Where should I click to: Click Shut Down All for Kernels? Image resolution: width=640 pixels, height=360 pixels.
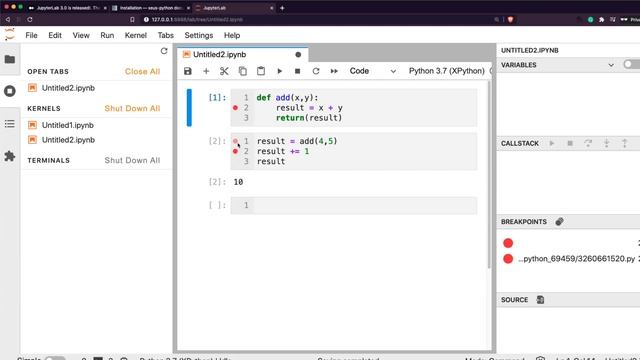coord(132,109)
